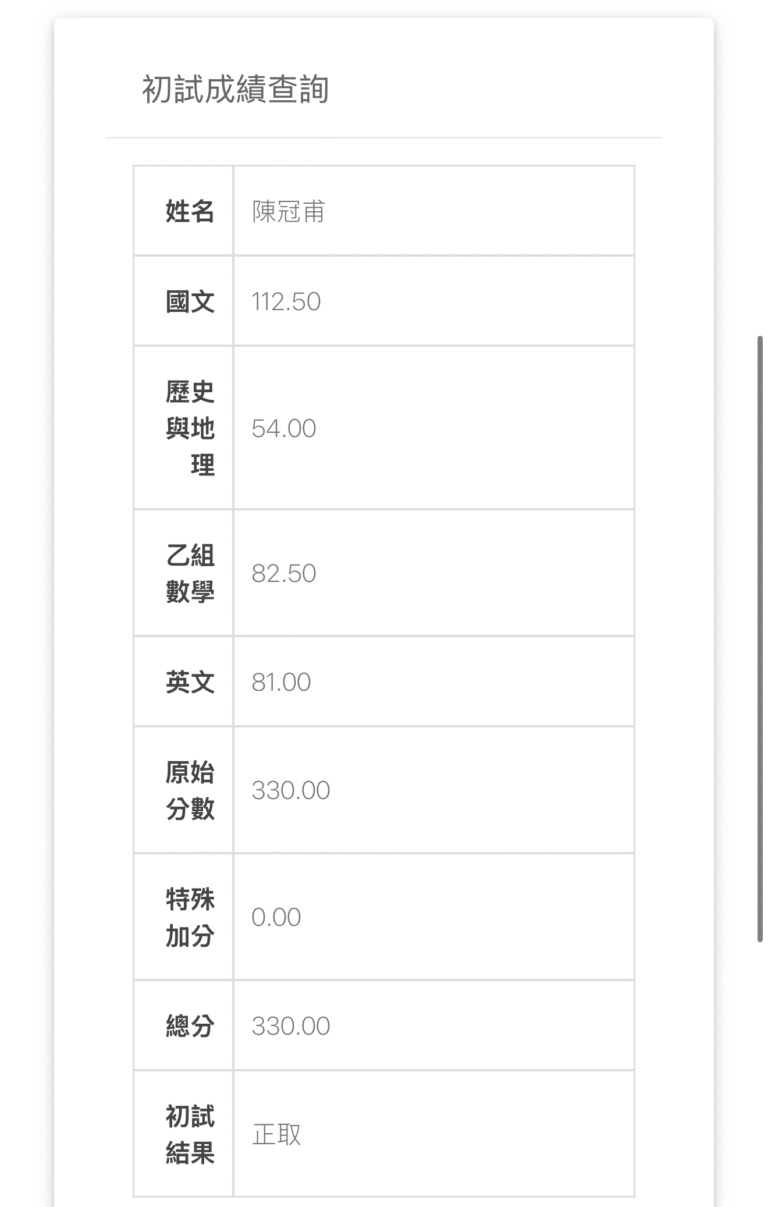Select the 歷史與地理 score 54.00
The height and width of the screenshot is (1207, 768).
point(284,429)
